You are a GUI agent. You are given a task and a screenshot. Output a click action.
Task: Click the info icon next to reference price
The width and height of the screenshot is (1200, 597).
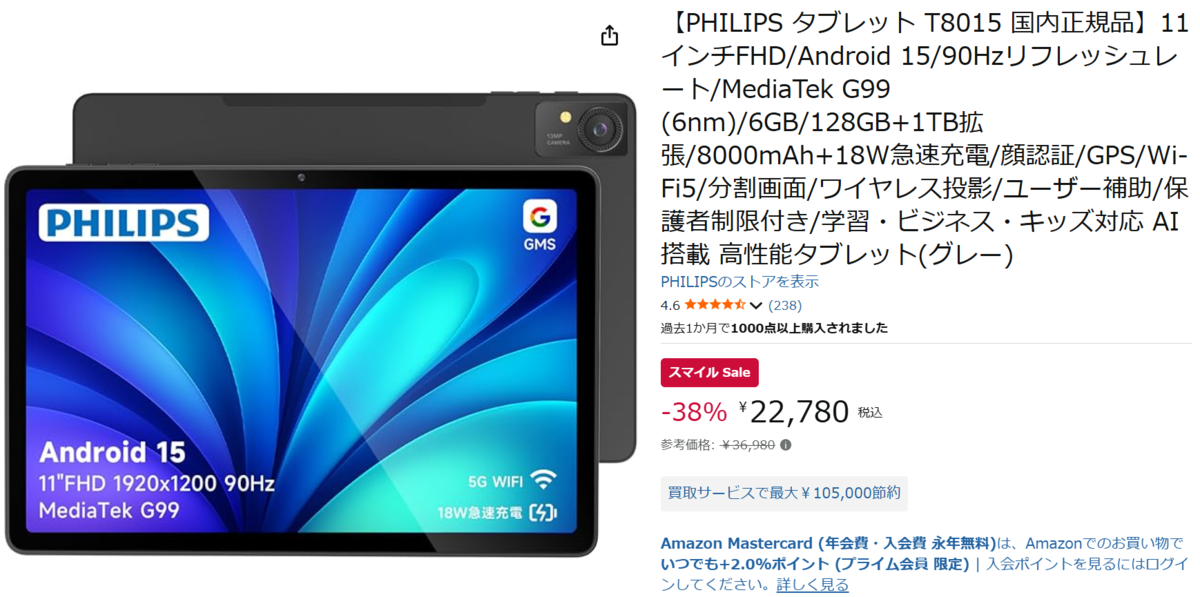[785, 445]
